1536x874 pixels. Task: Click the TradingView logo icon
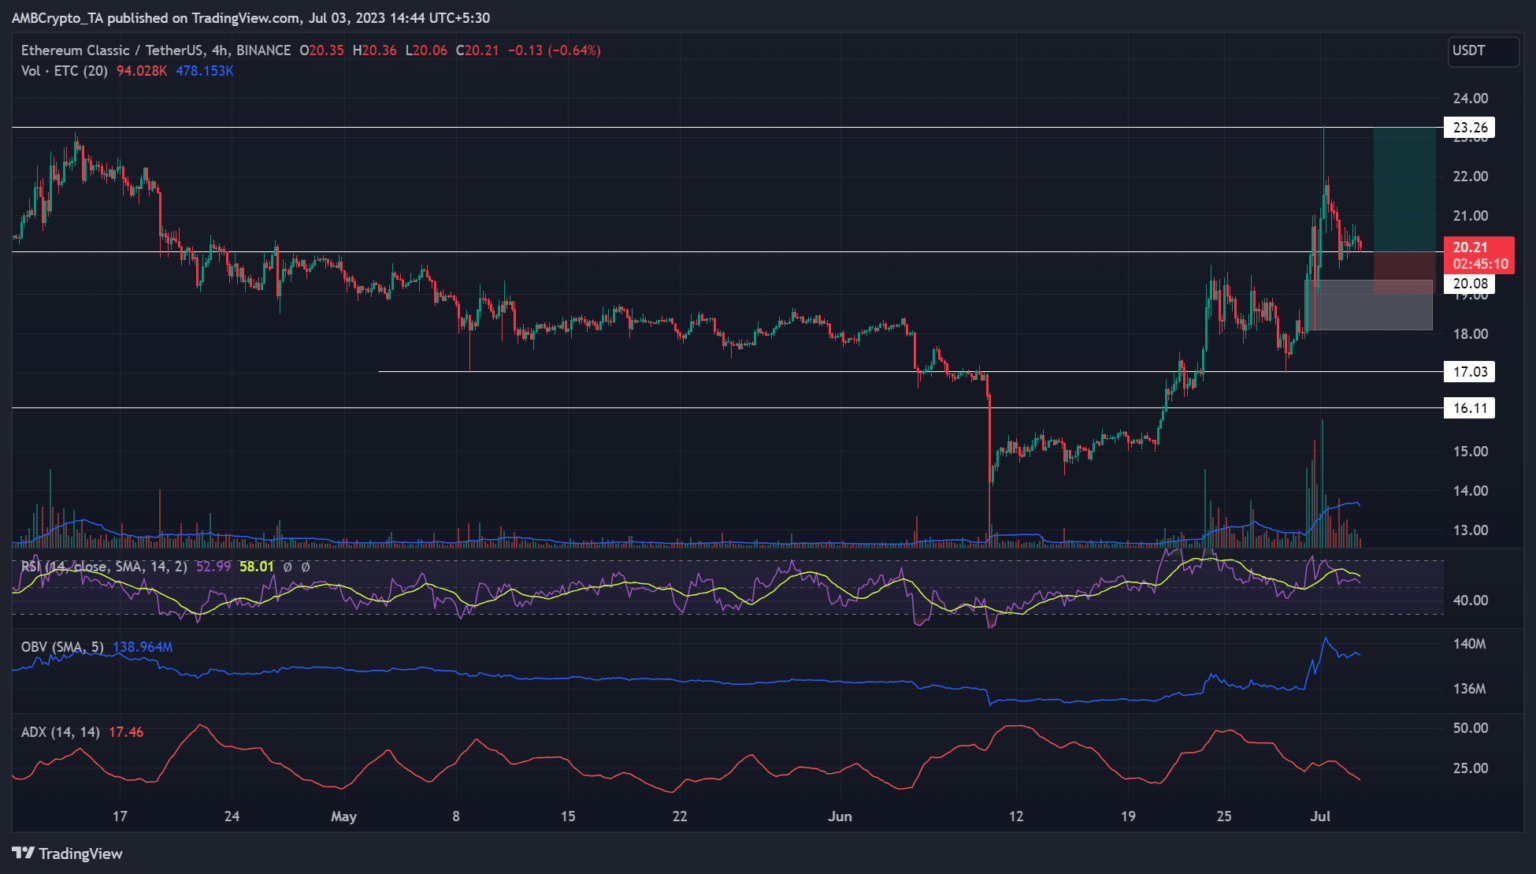[x=22, y=853]
